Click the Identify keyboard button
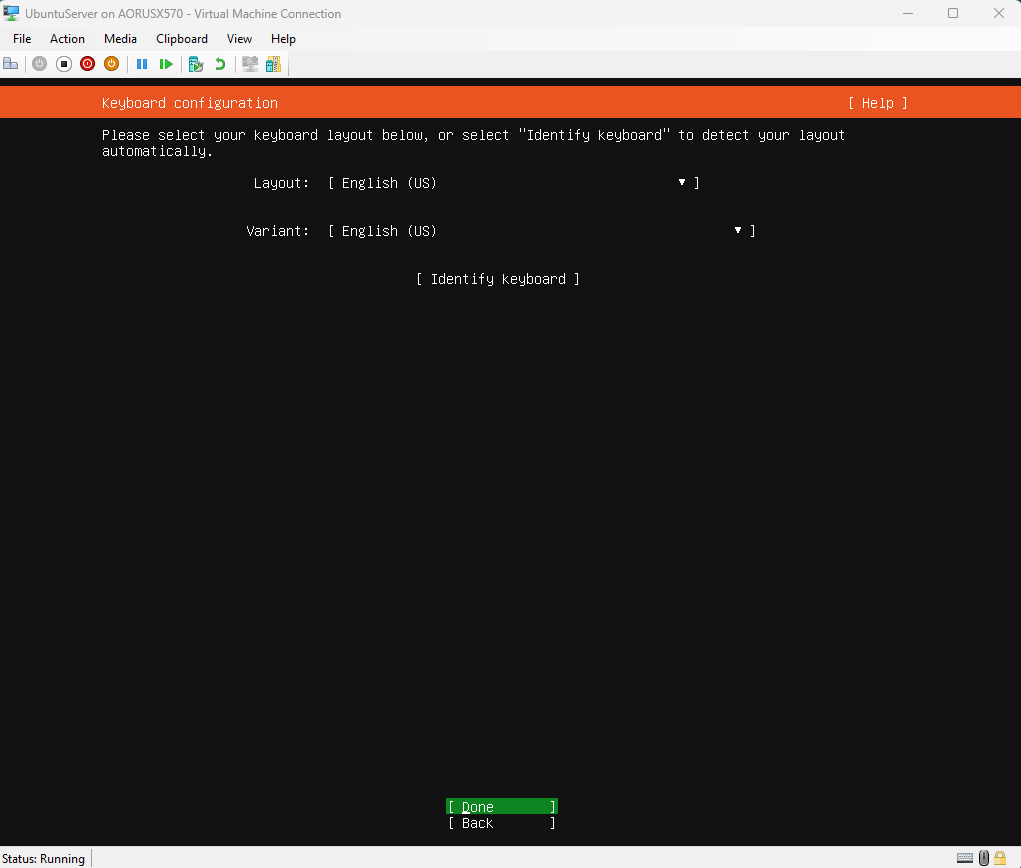This screenshot has height=868, width=1021. click(x=497, y=279)
